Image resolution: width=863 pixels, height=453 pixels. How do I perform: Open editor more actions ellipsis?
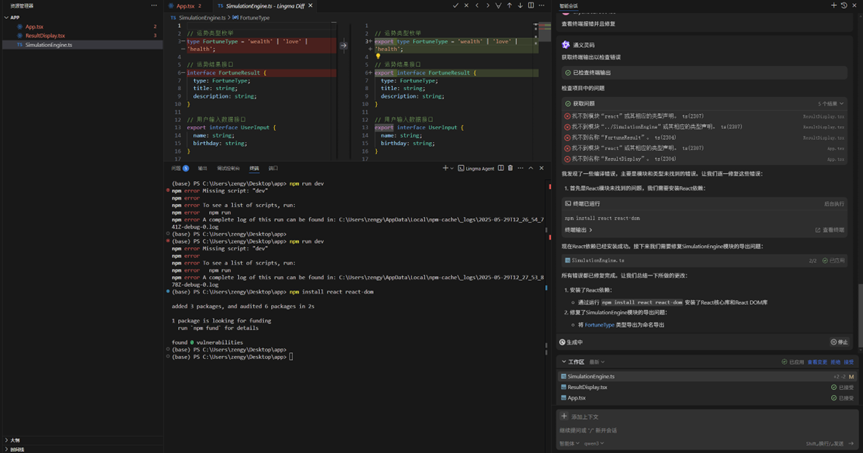542,6
